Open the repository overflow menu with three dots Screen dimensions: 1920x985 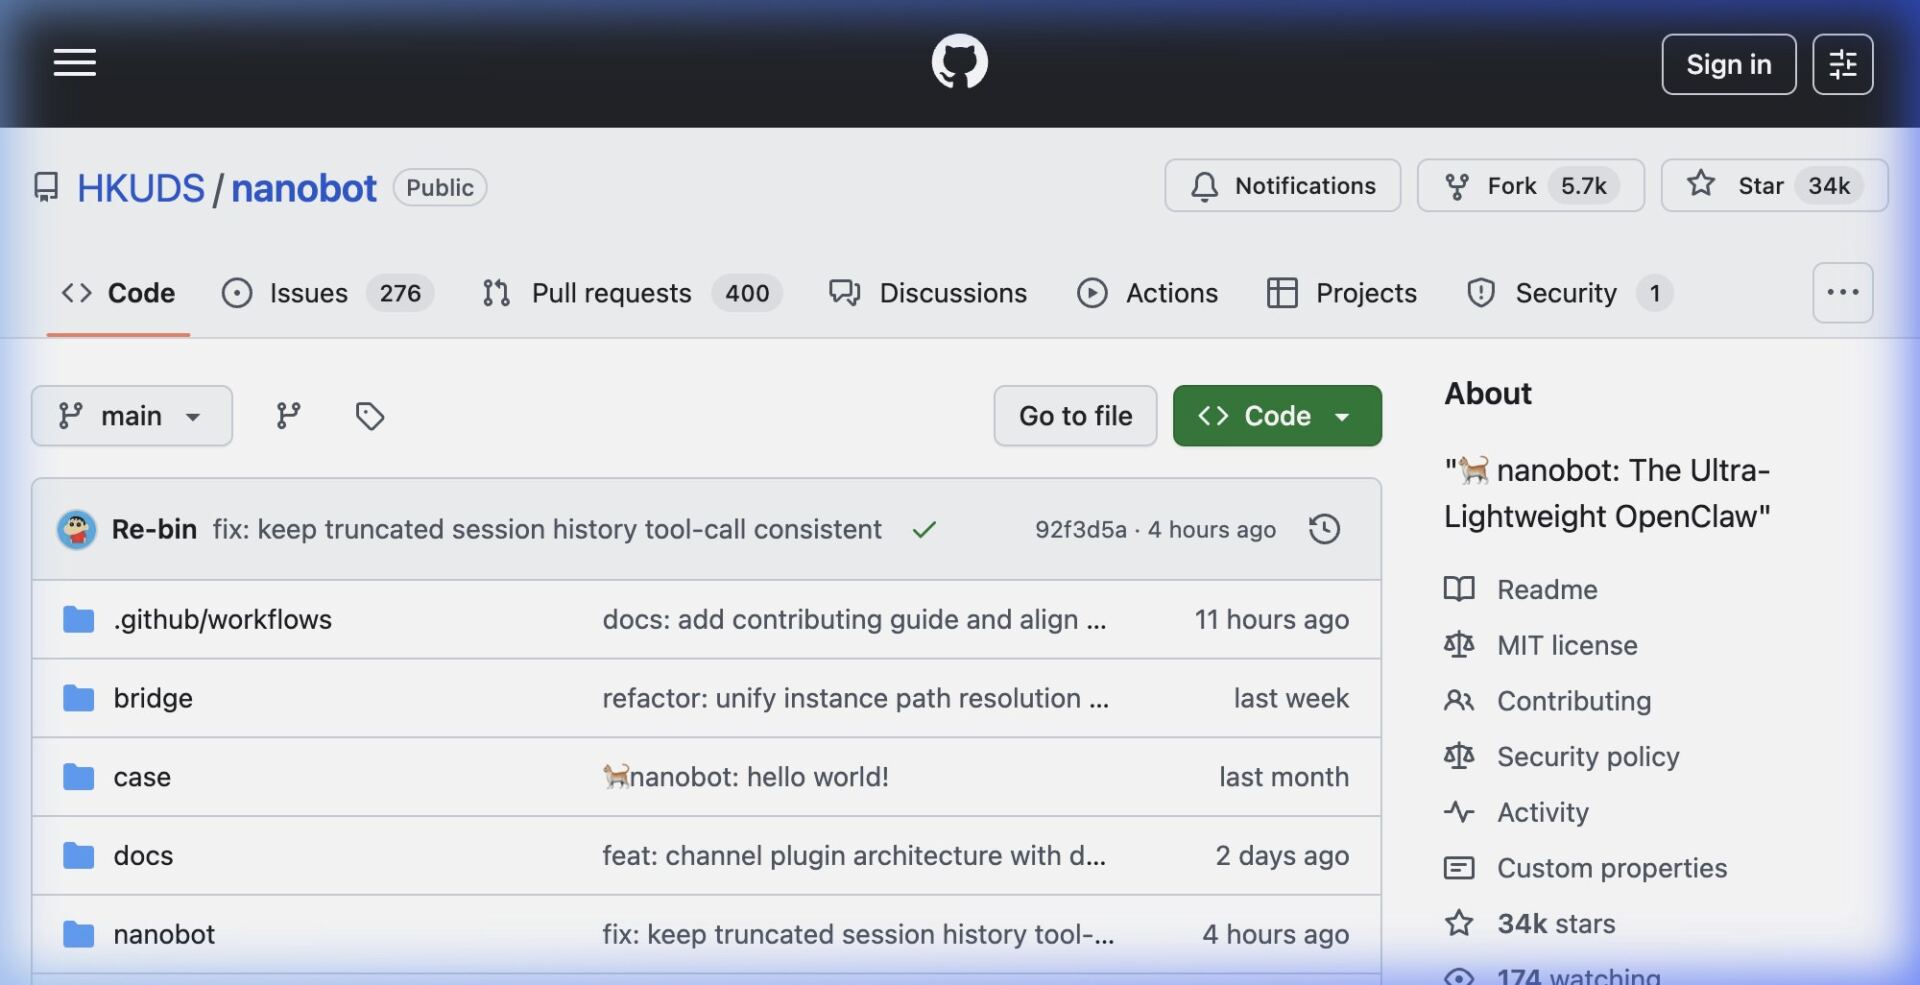coord(1842,292)
